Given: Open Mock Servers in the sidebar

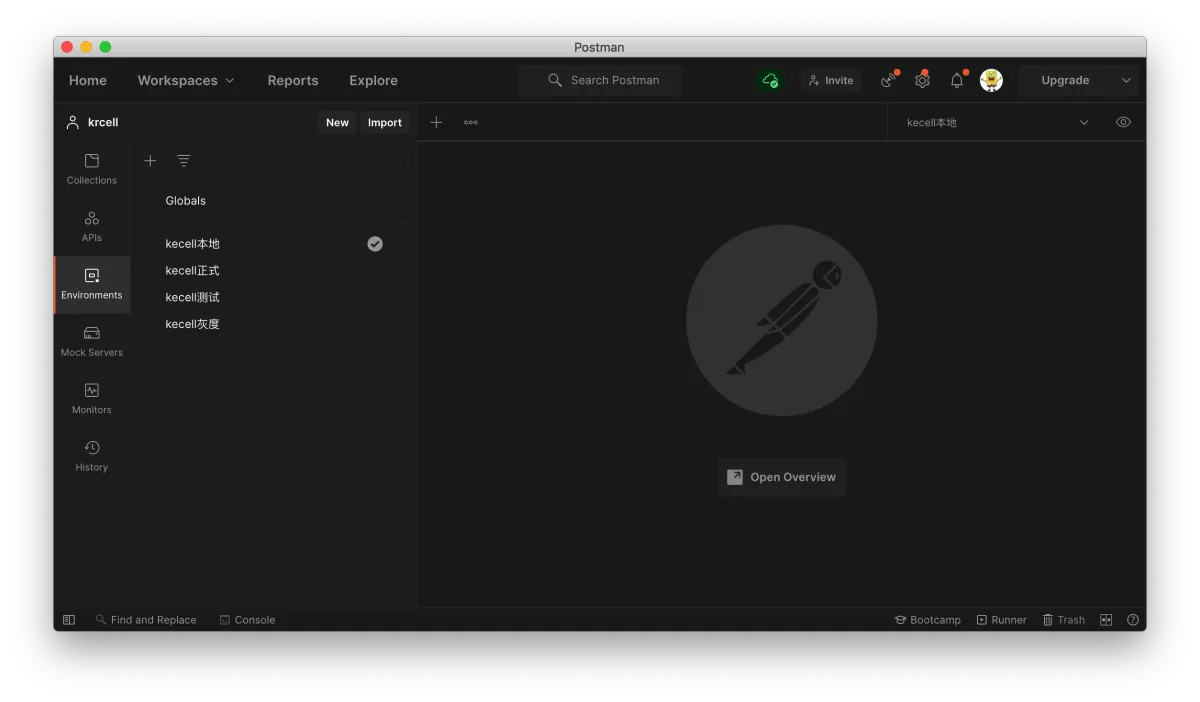Looking at the screenshot, I should pos(92,341).
